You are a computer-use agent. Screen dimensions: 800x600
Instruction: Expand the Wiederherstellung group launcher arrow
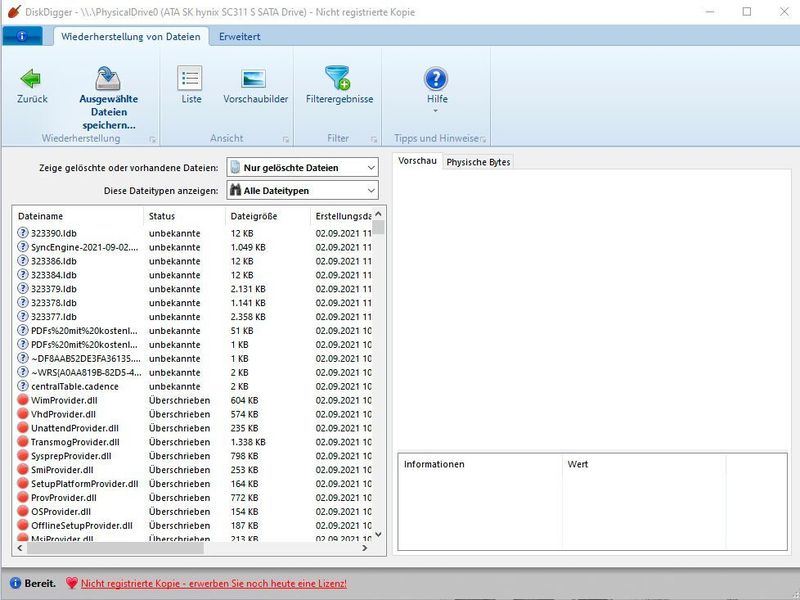coord(153,139)
